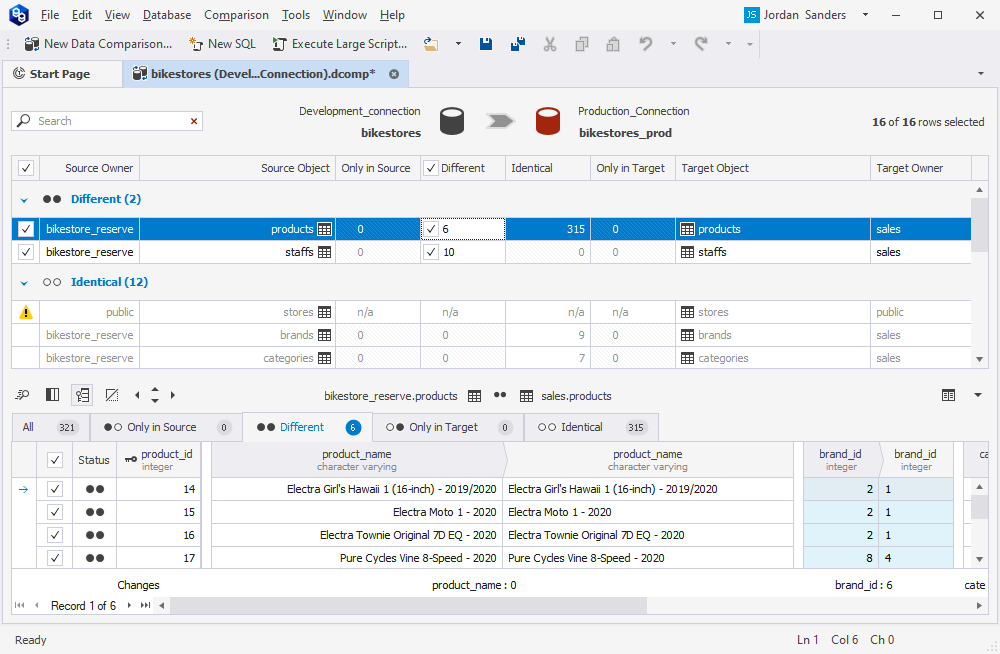1000x654 pixels.
Task: Click the Redo arrow icon
Action: coord(701,44)
